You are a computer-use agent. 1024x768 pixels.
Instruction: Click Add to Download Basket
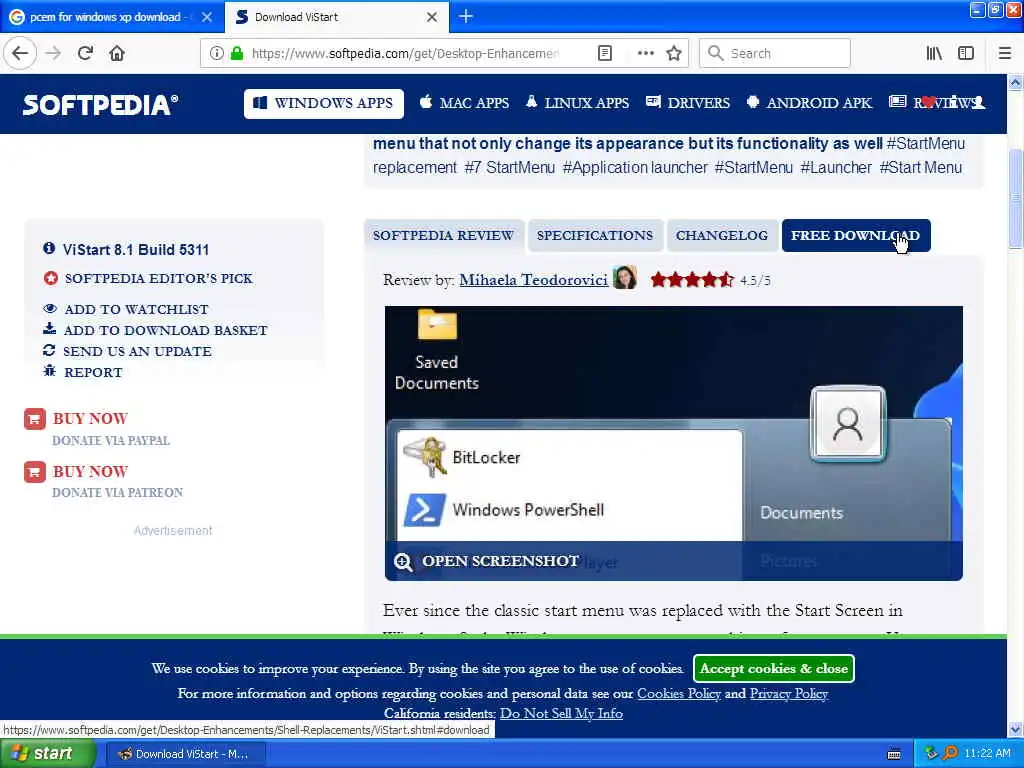click(x=155, y=330)
